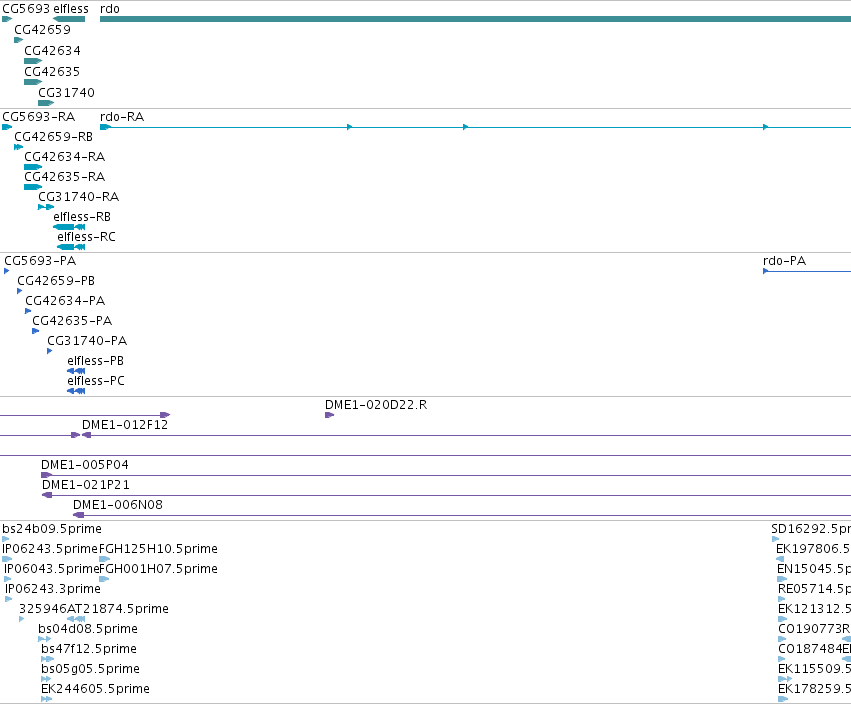
Task: Click the bs04d08.5prime EST label
Action: [88, 630]
